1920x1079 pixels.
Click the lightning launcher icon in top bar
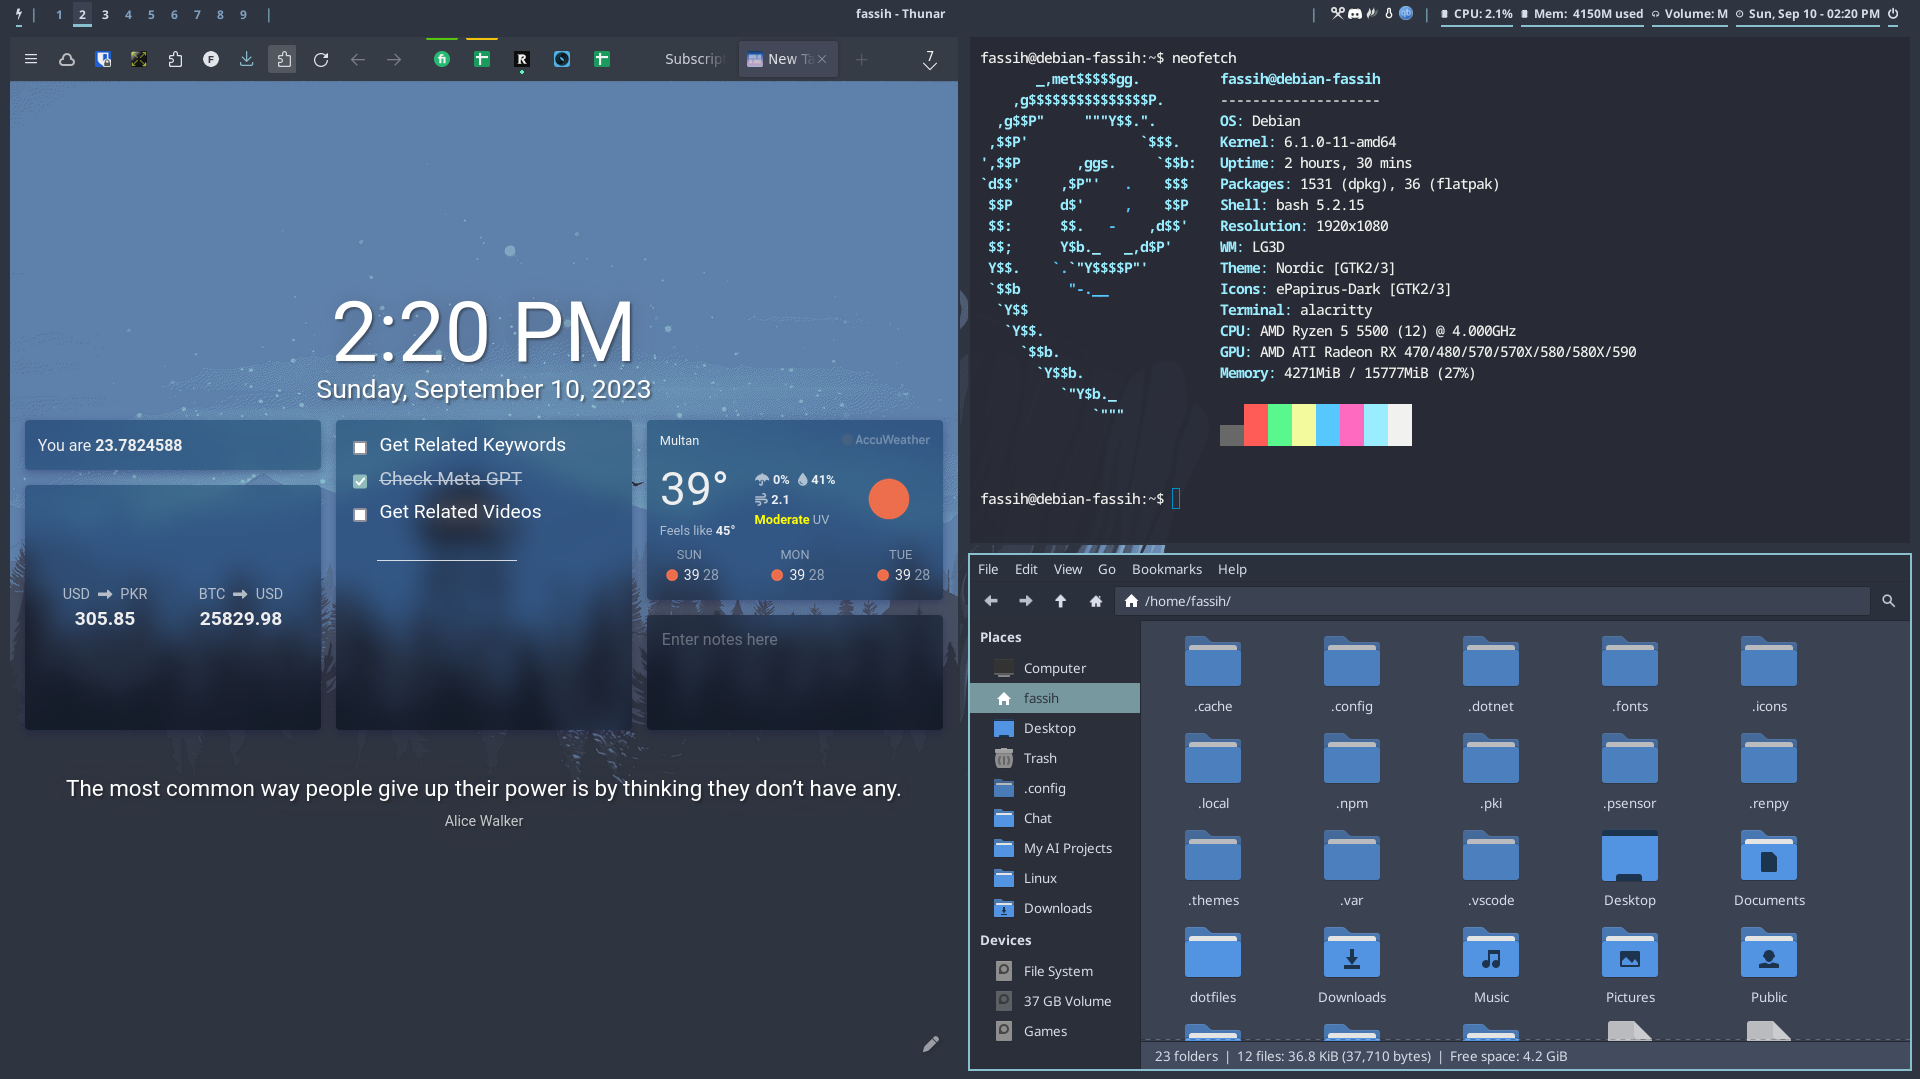[x=18, y=14]
